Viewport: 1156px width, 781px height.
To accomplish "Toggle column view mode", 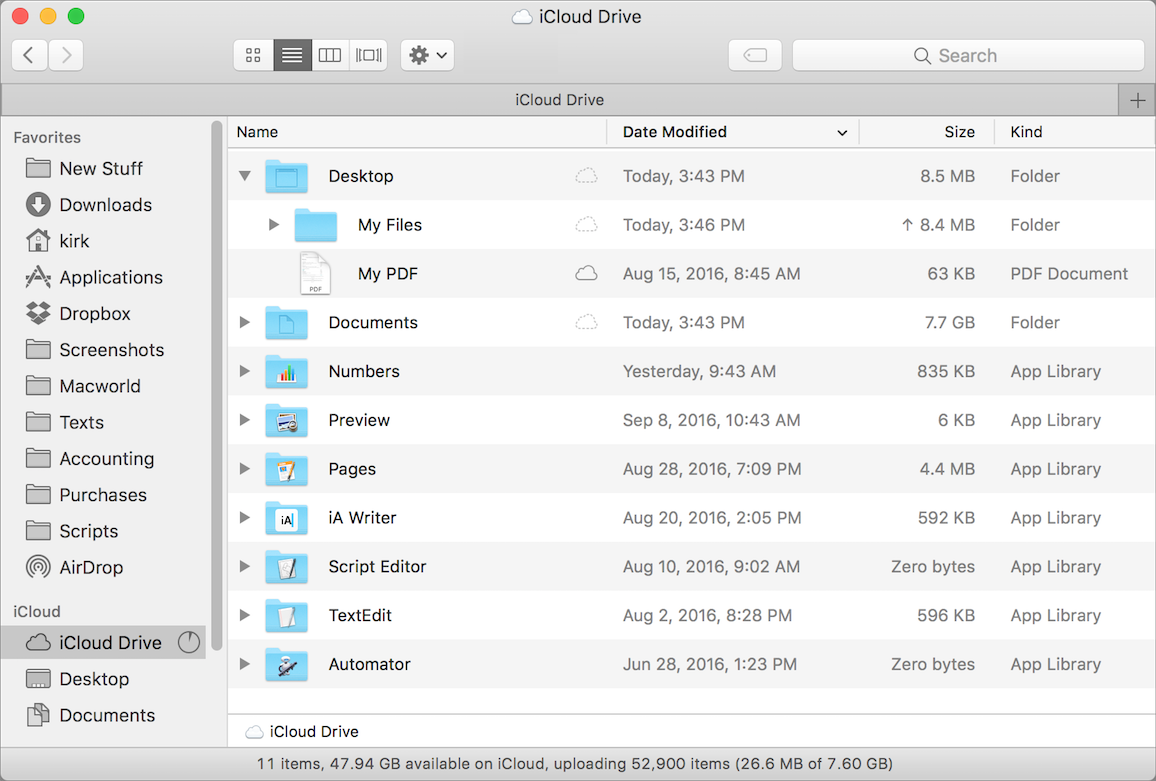I will click(x=330, y=55).
